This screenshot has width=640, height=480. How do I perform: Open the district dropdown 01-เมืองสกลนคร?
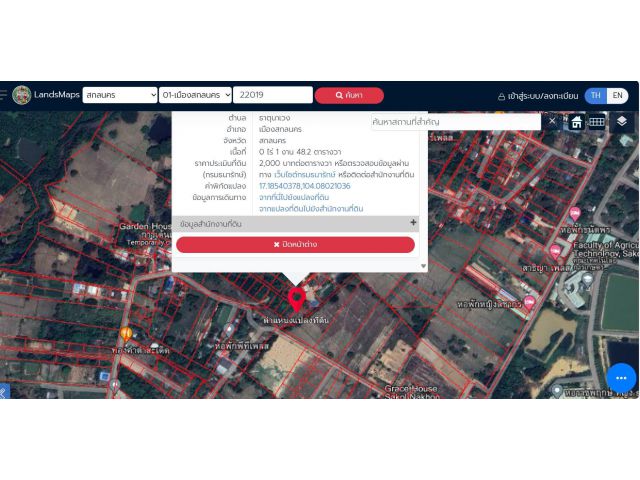[x=195, y=95]
